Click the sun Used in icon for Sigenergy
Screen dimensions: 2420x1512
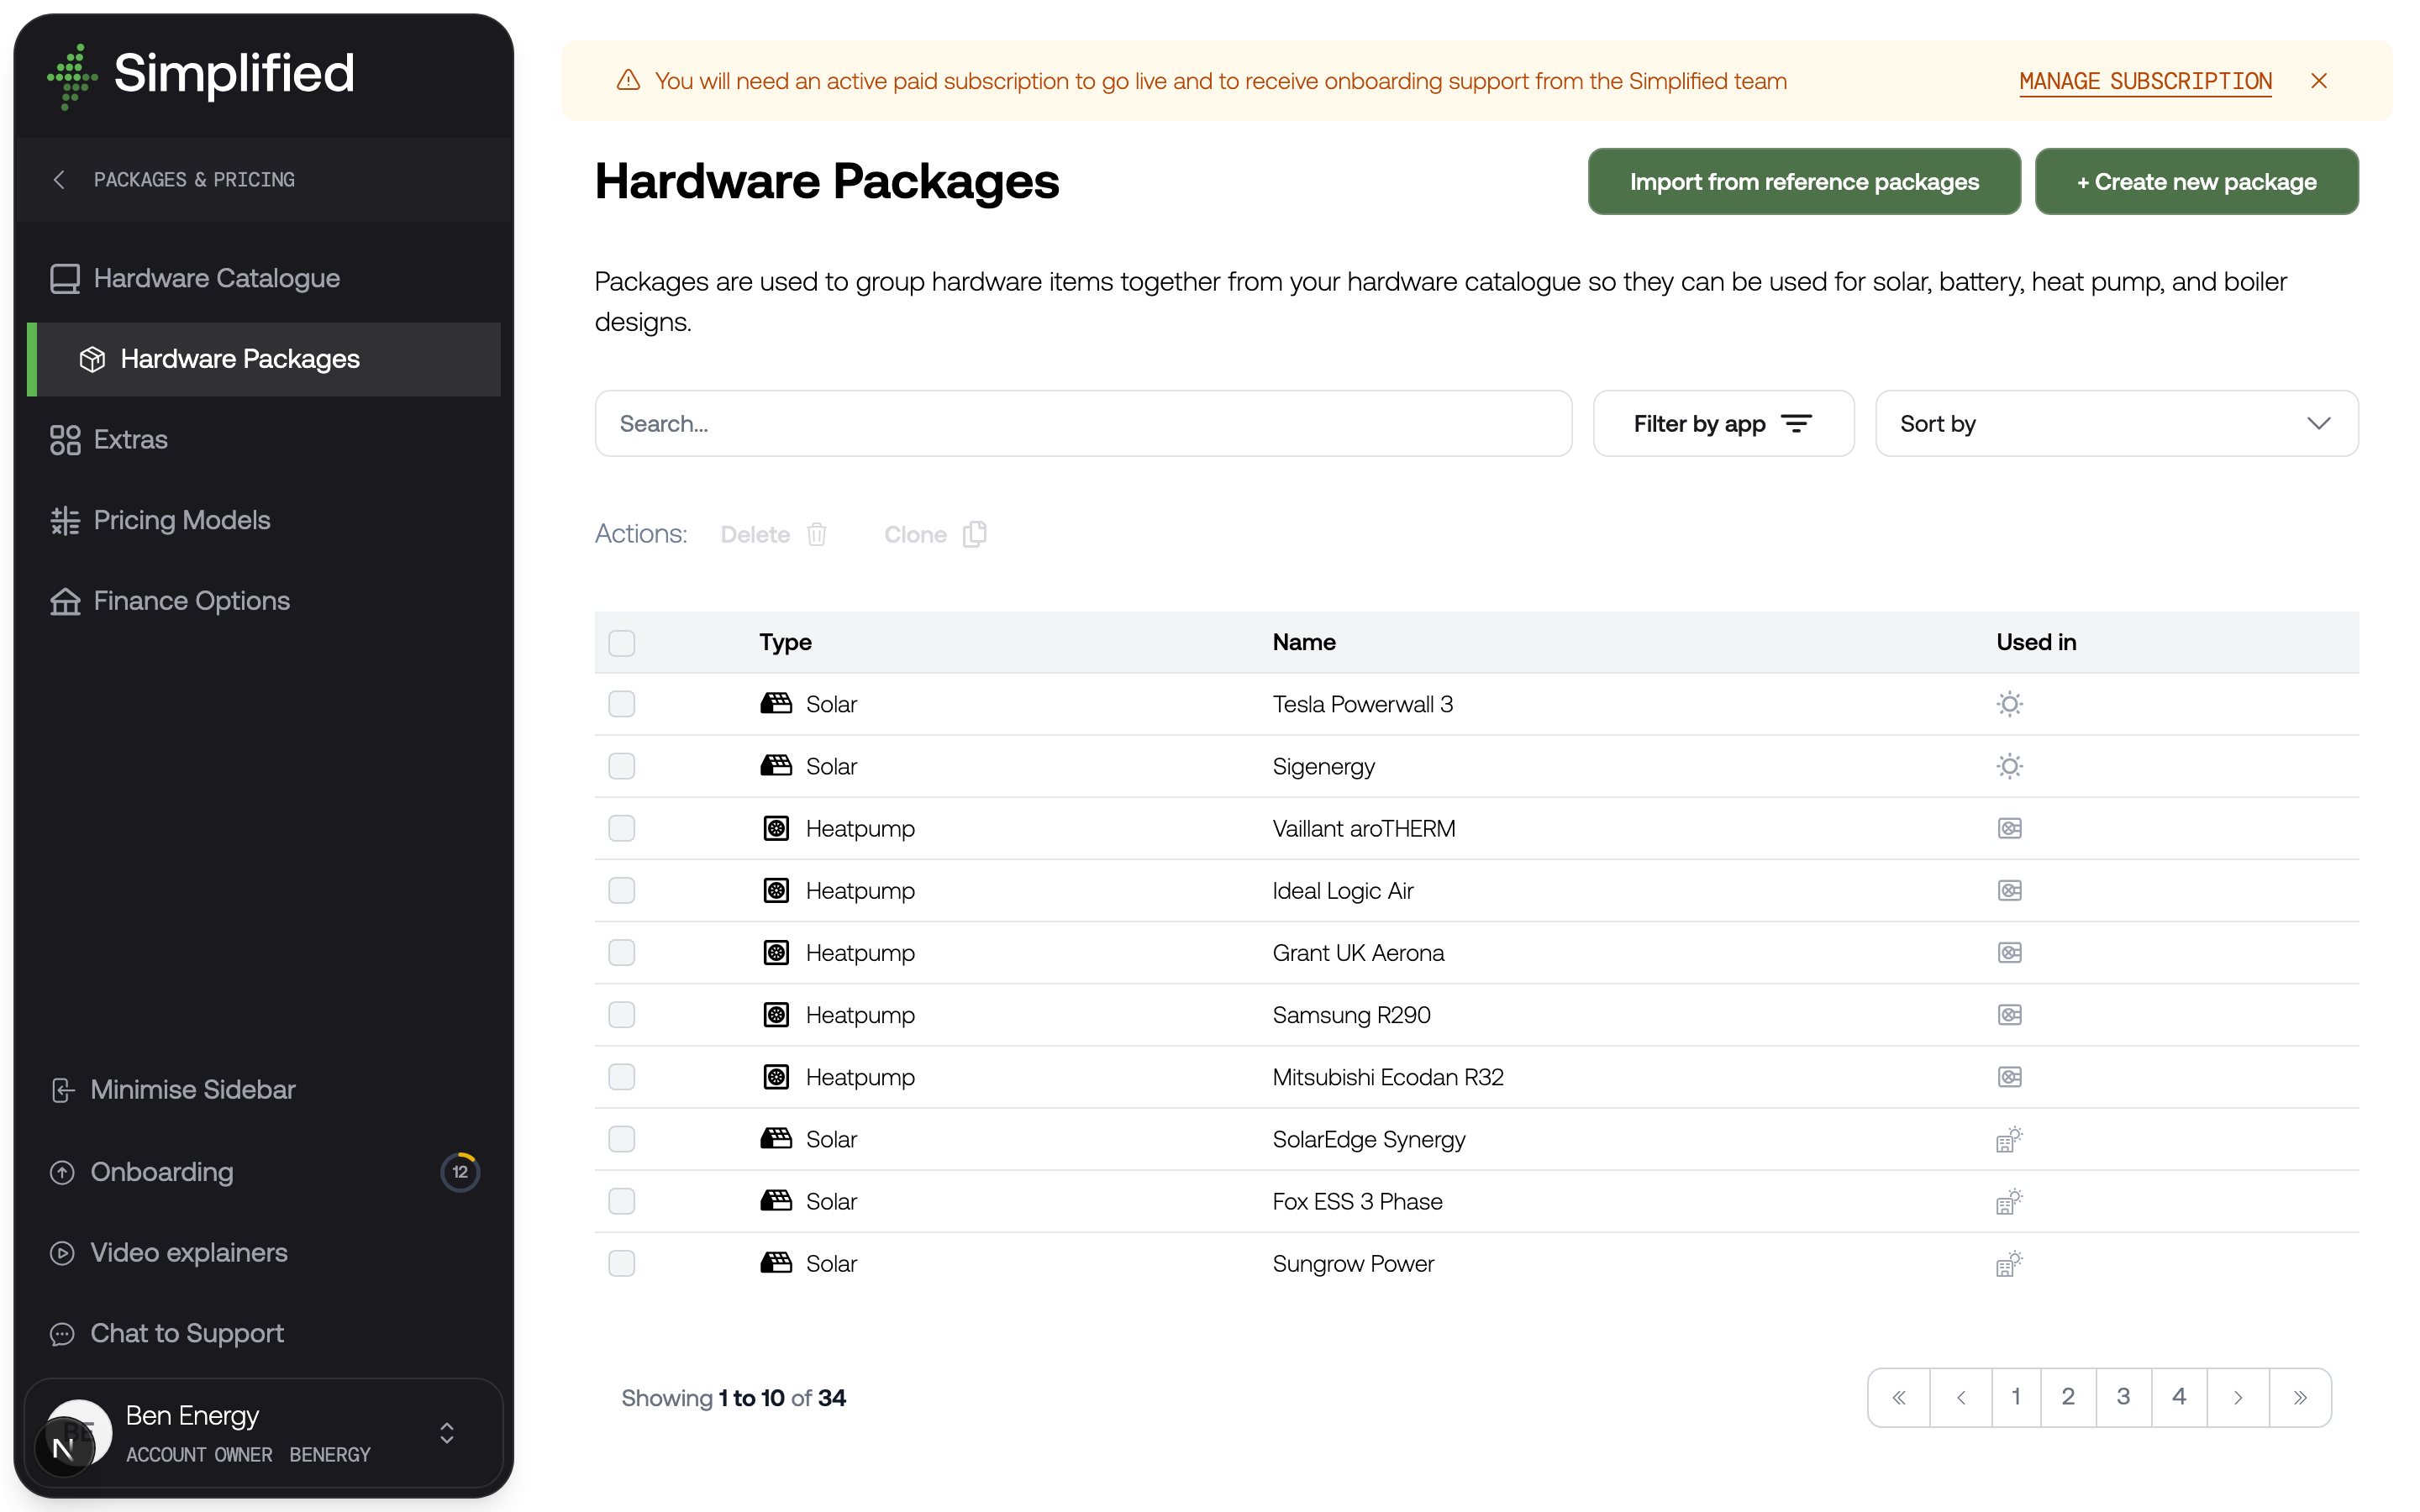click(x=2009, y=766)
